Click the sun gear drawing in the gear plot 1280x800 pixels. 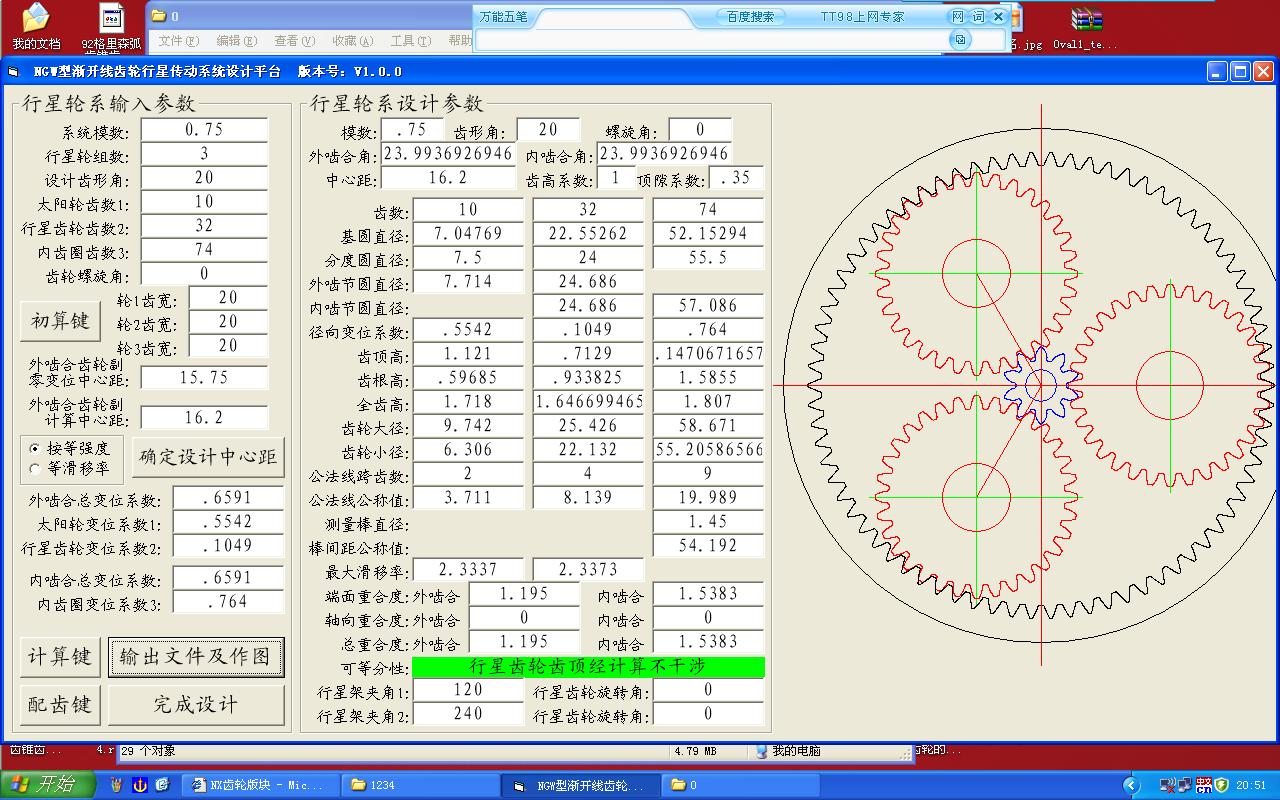coord(1041,384)
